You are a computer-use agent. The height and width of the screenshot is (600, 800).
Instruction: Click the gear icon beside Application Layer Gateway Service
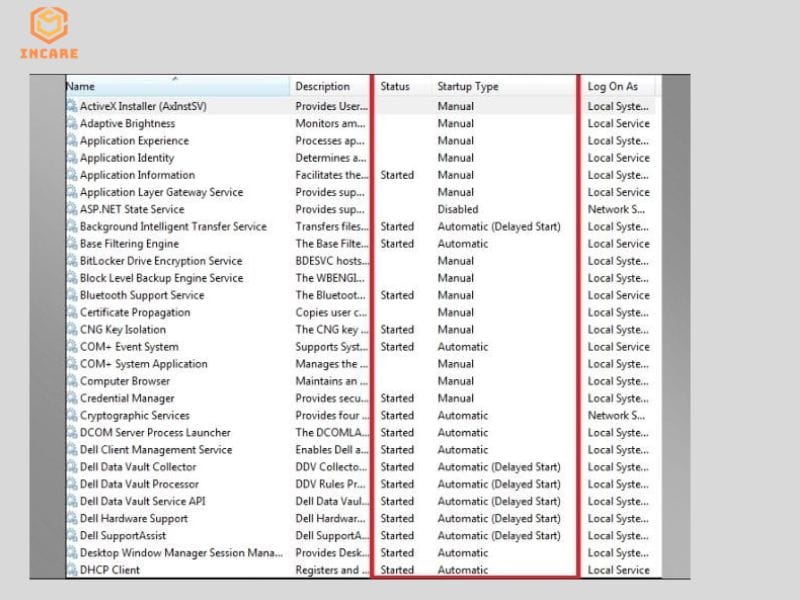72,192
